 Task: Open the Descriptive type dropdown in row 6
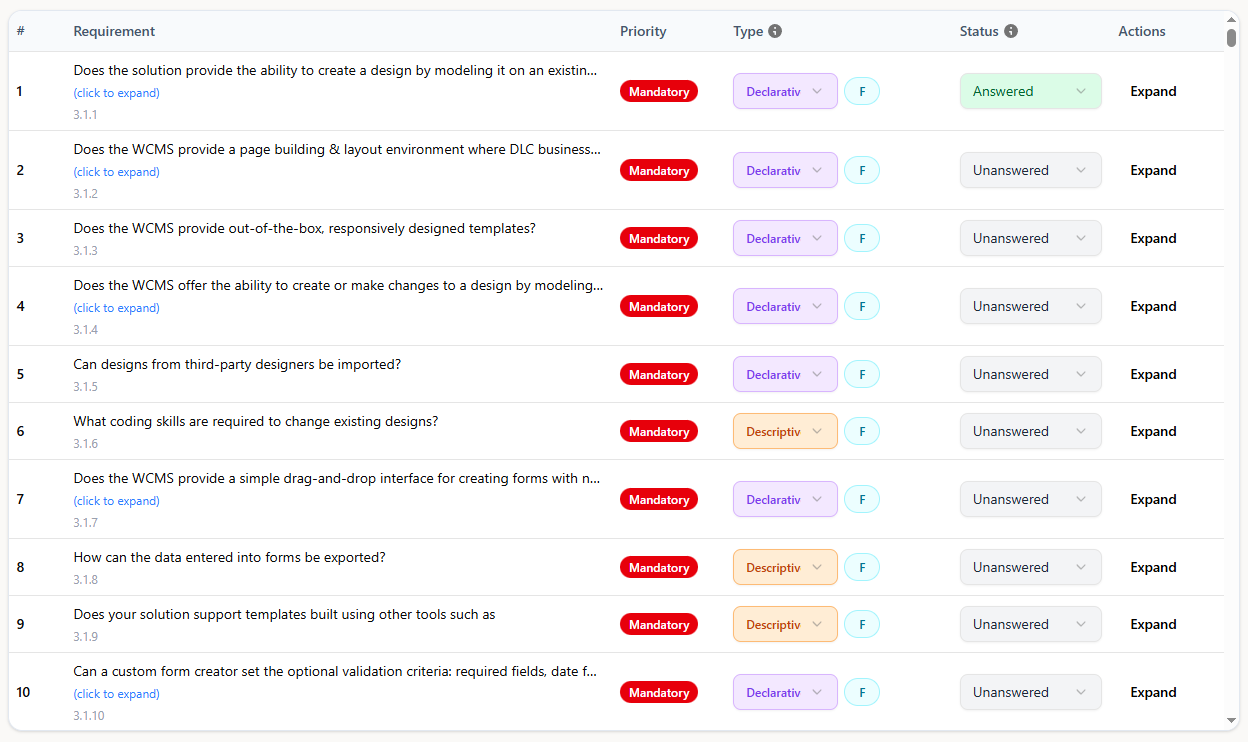pyautogui.click(x=785, y=431)
